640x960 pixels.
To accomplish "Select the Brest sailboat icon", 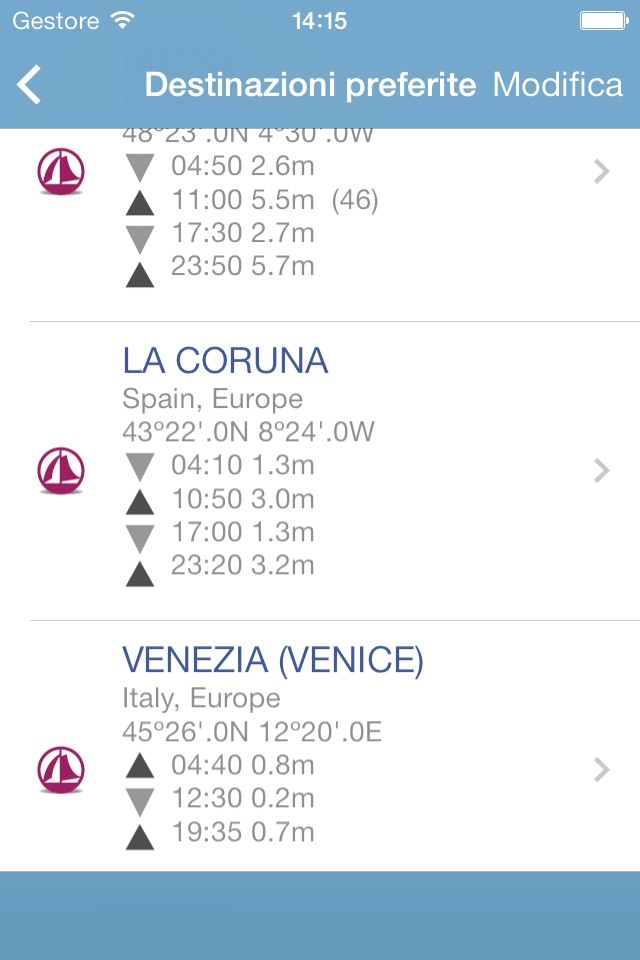I will pos(61,171).
